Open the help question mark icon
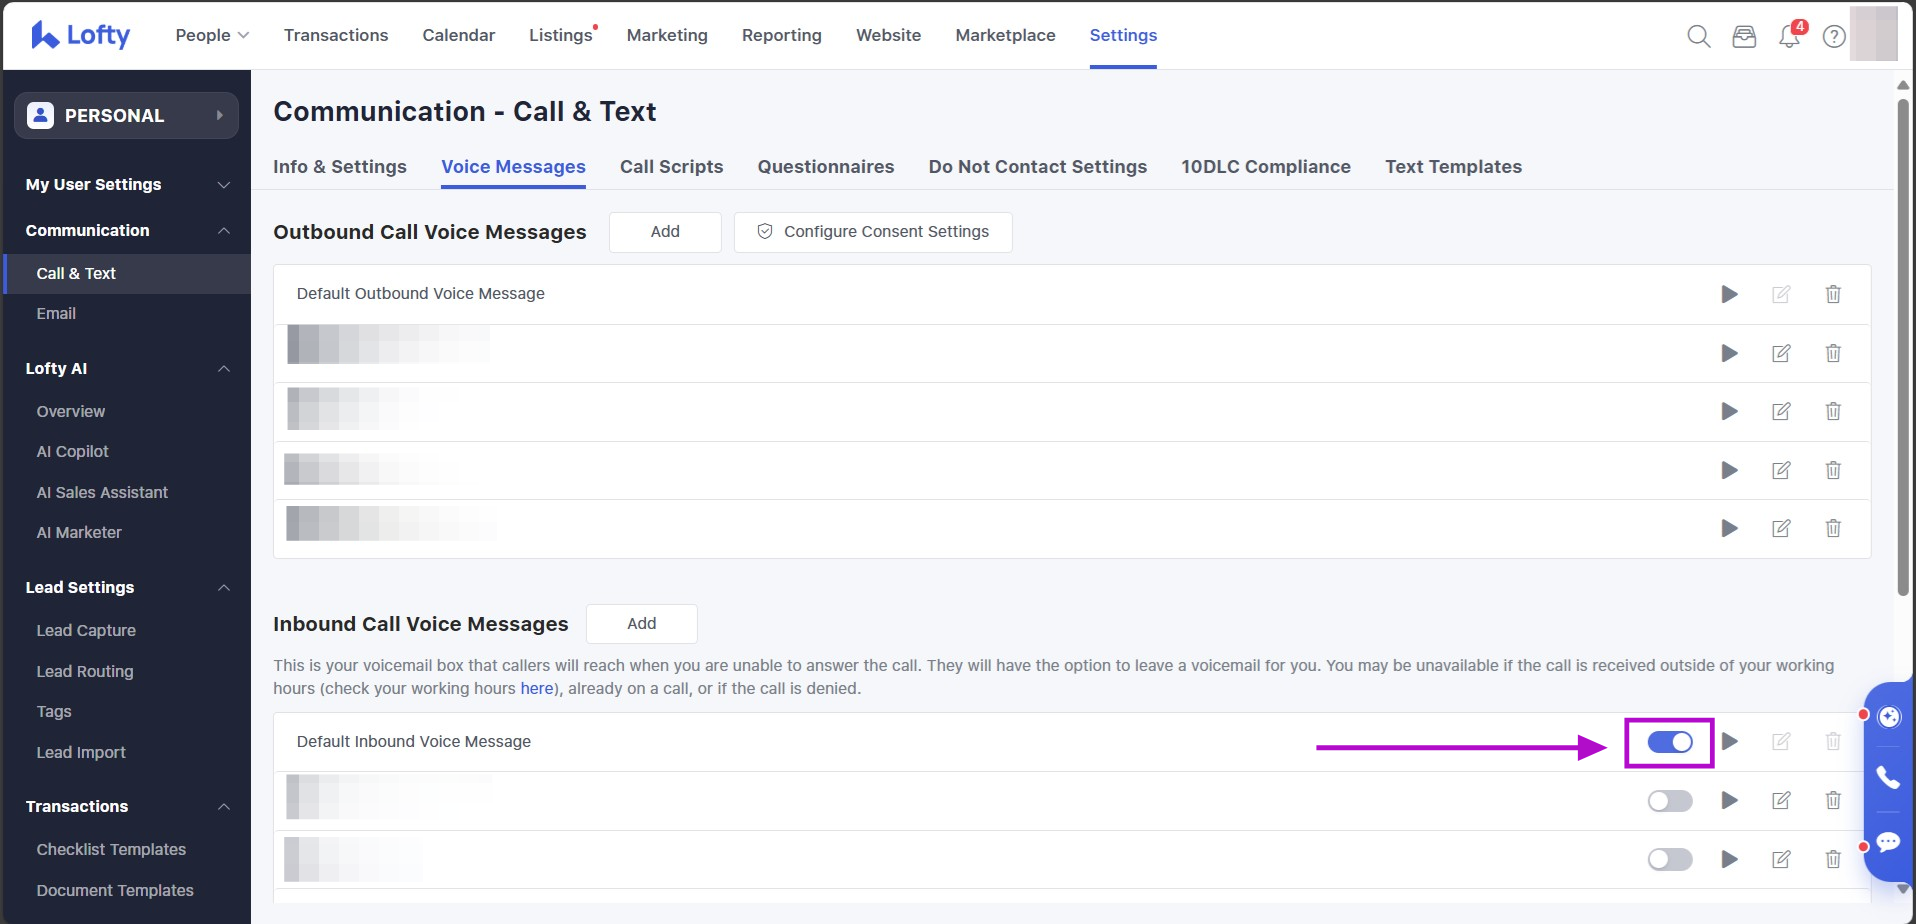Screen dimensions: 1916x924 (1834, 37)
